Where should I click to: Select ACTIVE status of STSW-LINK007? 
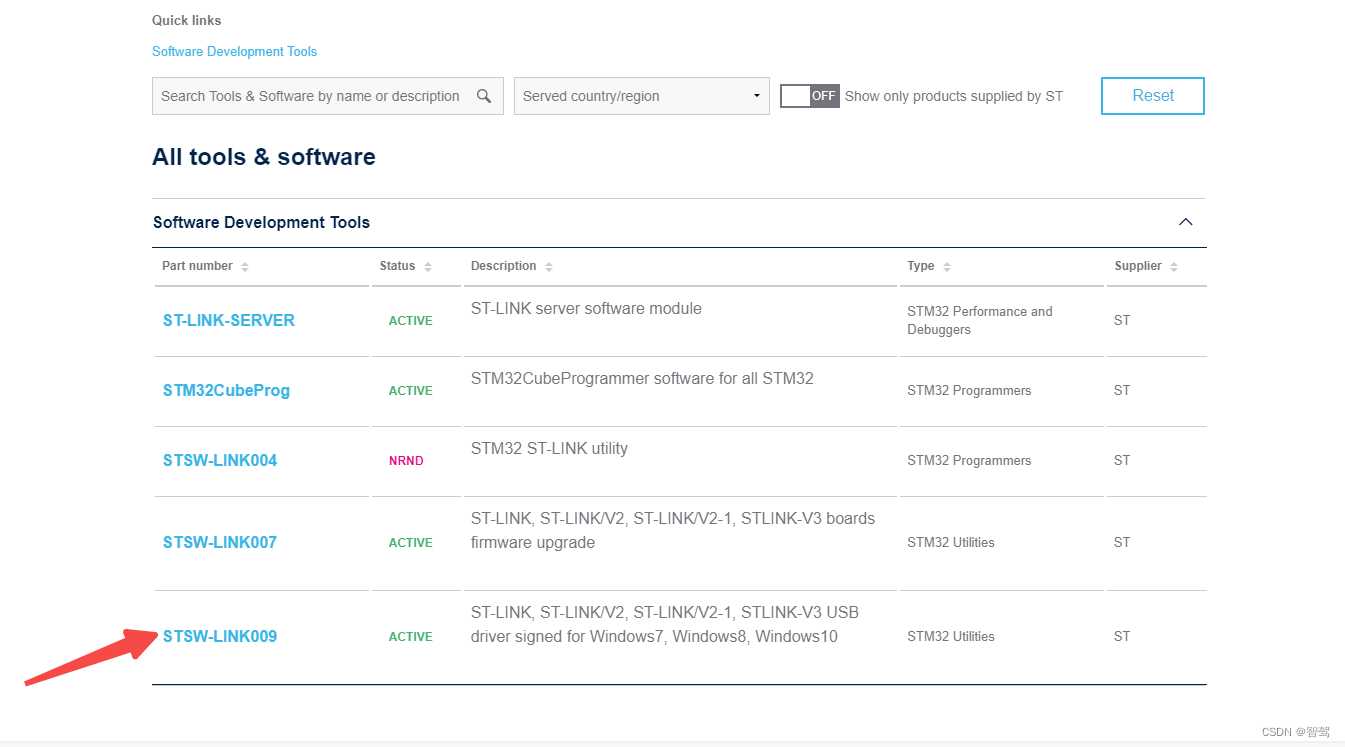pyautogui.click(x=410, y=543)
